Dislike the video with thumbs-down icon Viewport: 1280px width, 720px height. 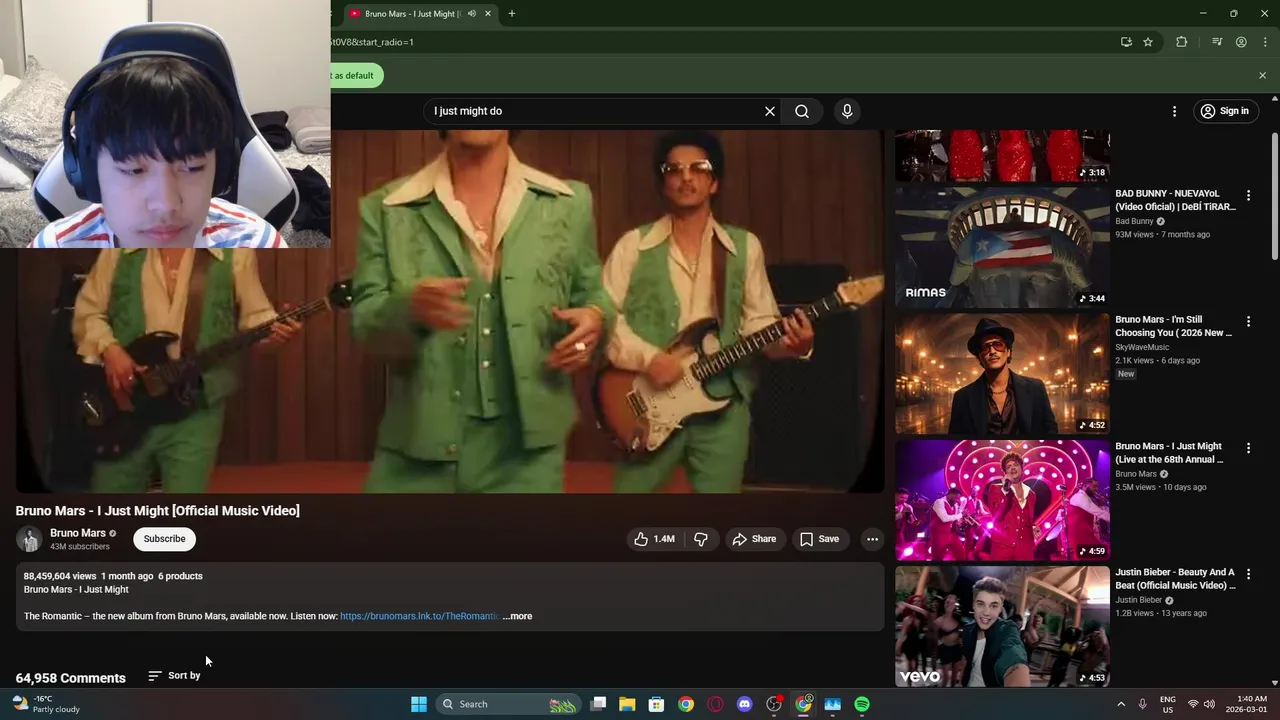[x=701, y=539]
